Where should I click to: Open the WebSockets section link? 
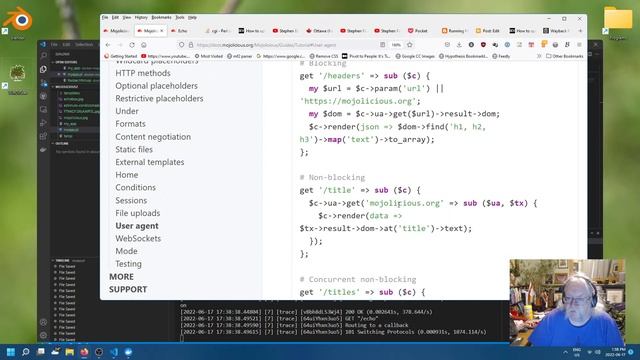pyautogui.click(x=138, y=238)
